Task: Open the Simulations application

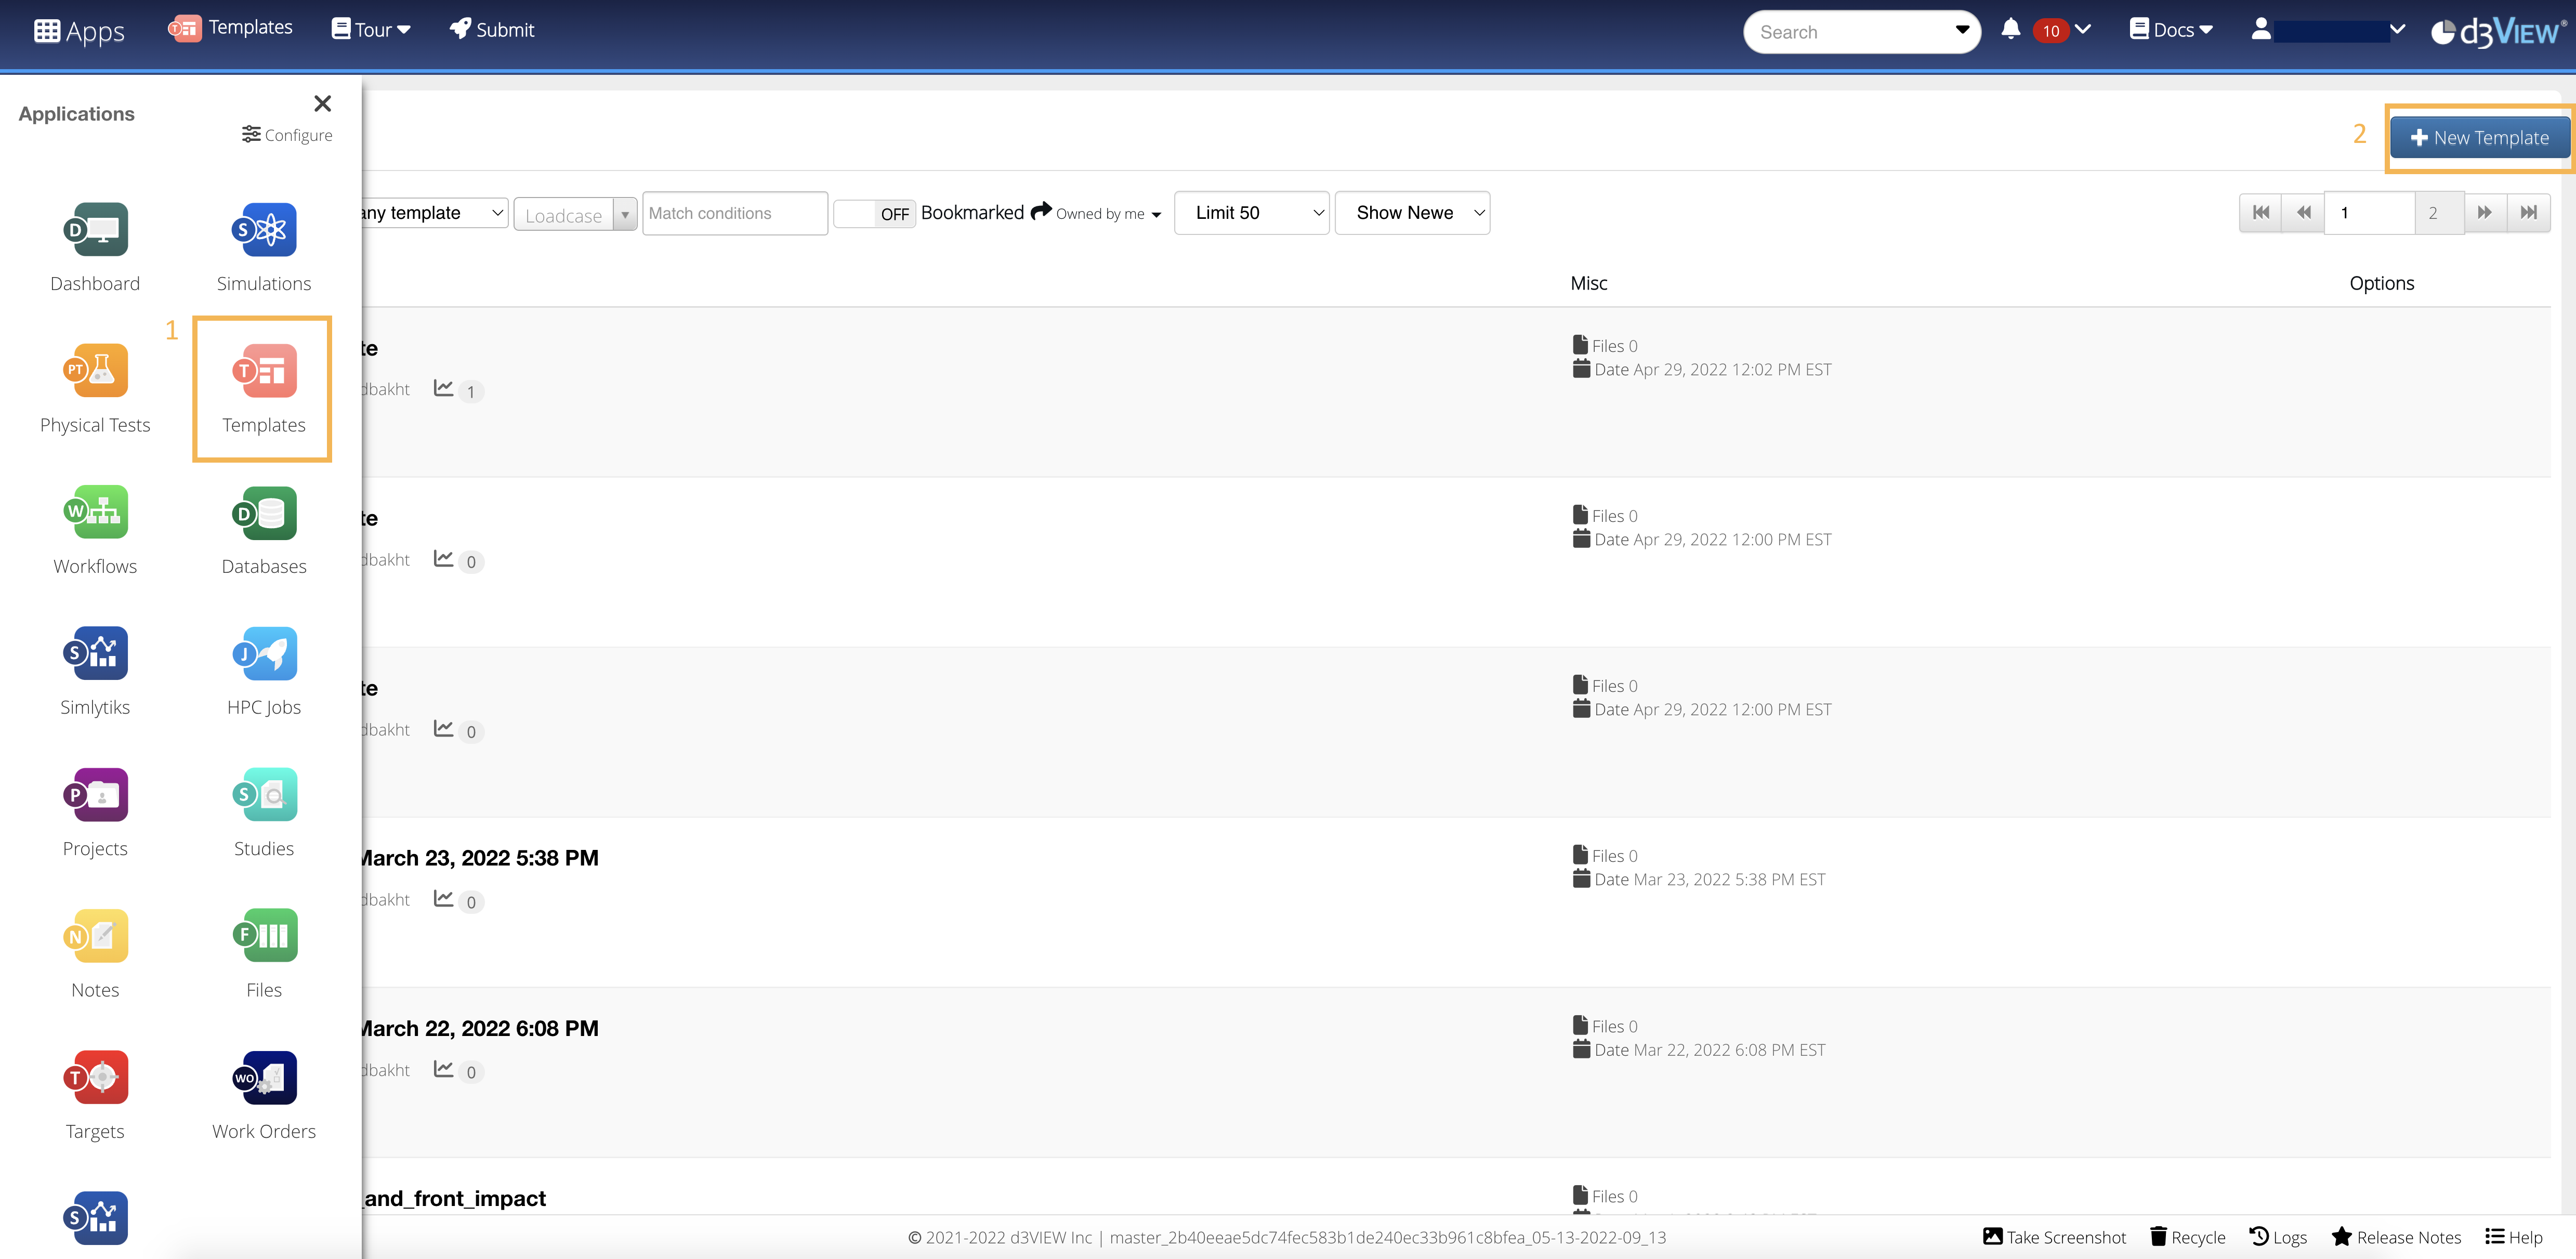Action: coord(264,248)
